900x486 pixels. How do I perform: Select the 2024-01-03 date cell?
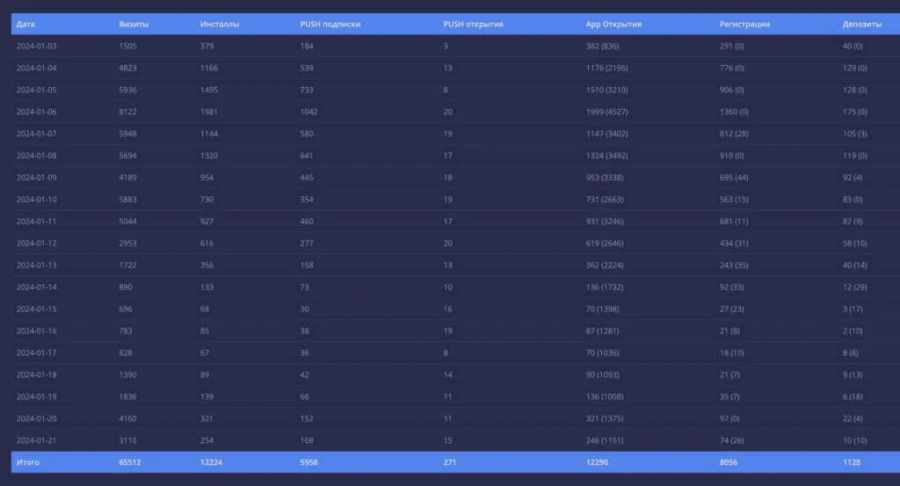(x=36, y=46)
